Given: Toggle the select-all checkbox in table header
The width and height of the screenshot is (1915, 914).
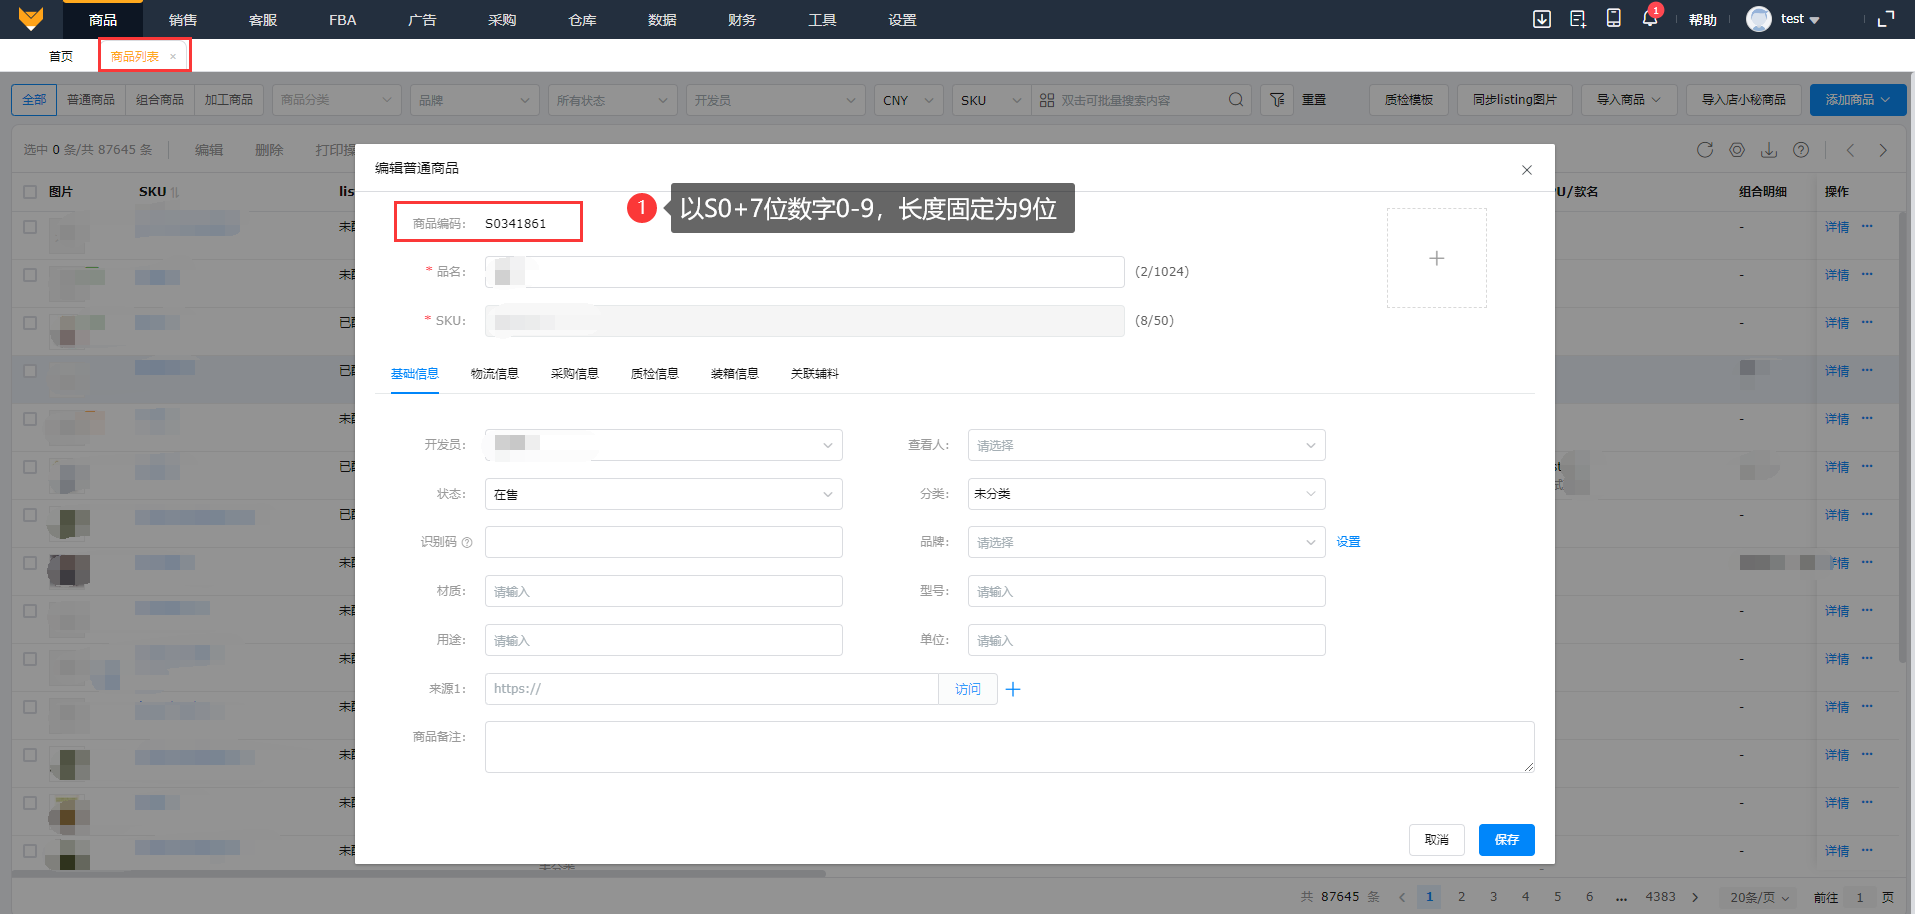Looking at the screenshot, I should (30, 192).
